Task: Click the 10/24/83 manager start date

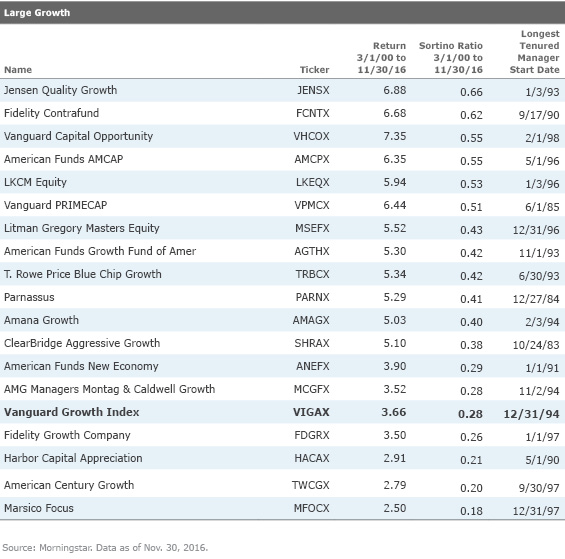Action: 536,345
